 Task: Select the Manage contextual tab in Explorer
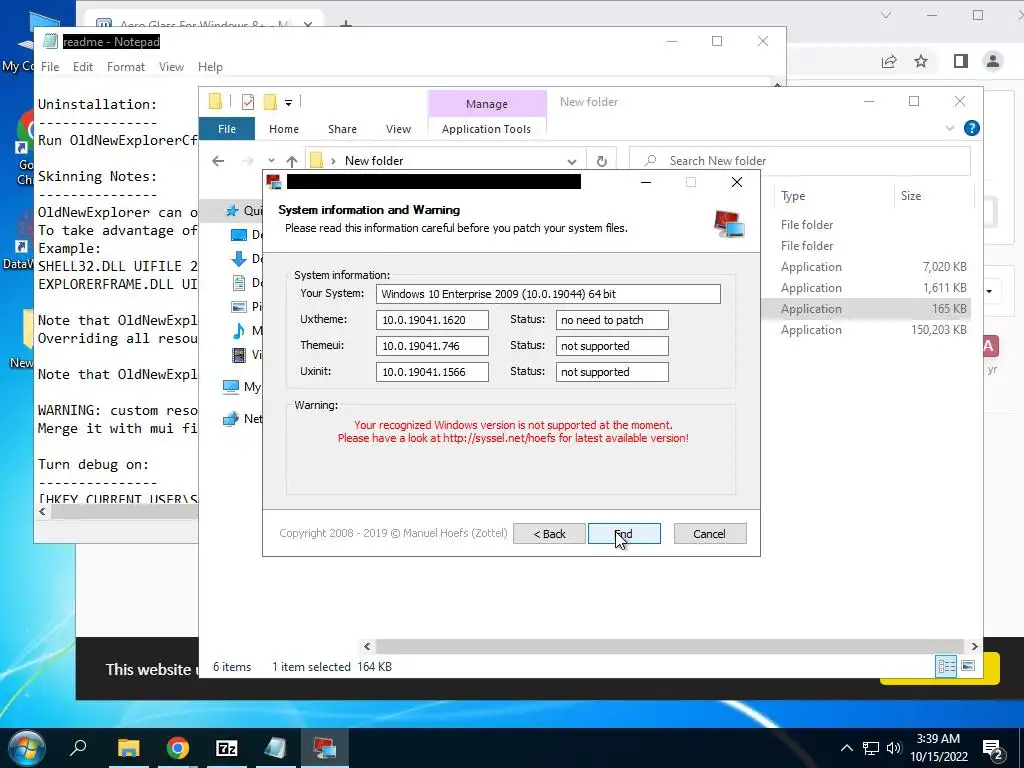pos(487,104)
